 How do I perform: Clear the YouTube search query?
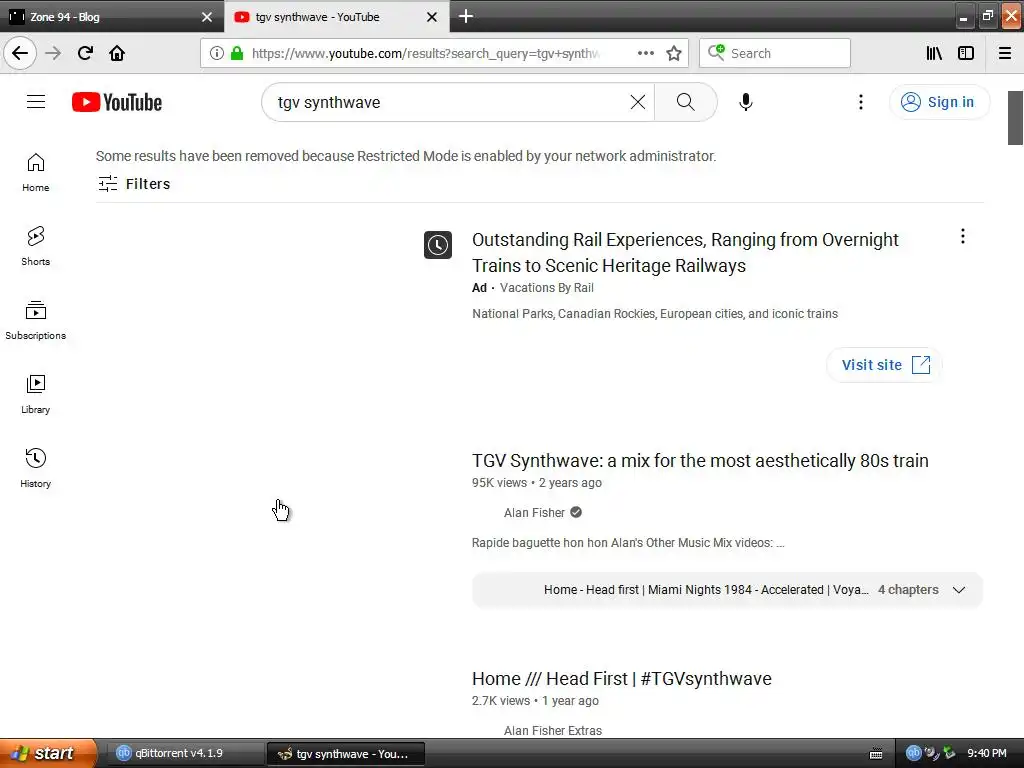tap(637, 102)
